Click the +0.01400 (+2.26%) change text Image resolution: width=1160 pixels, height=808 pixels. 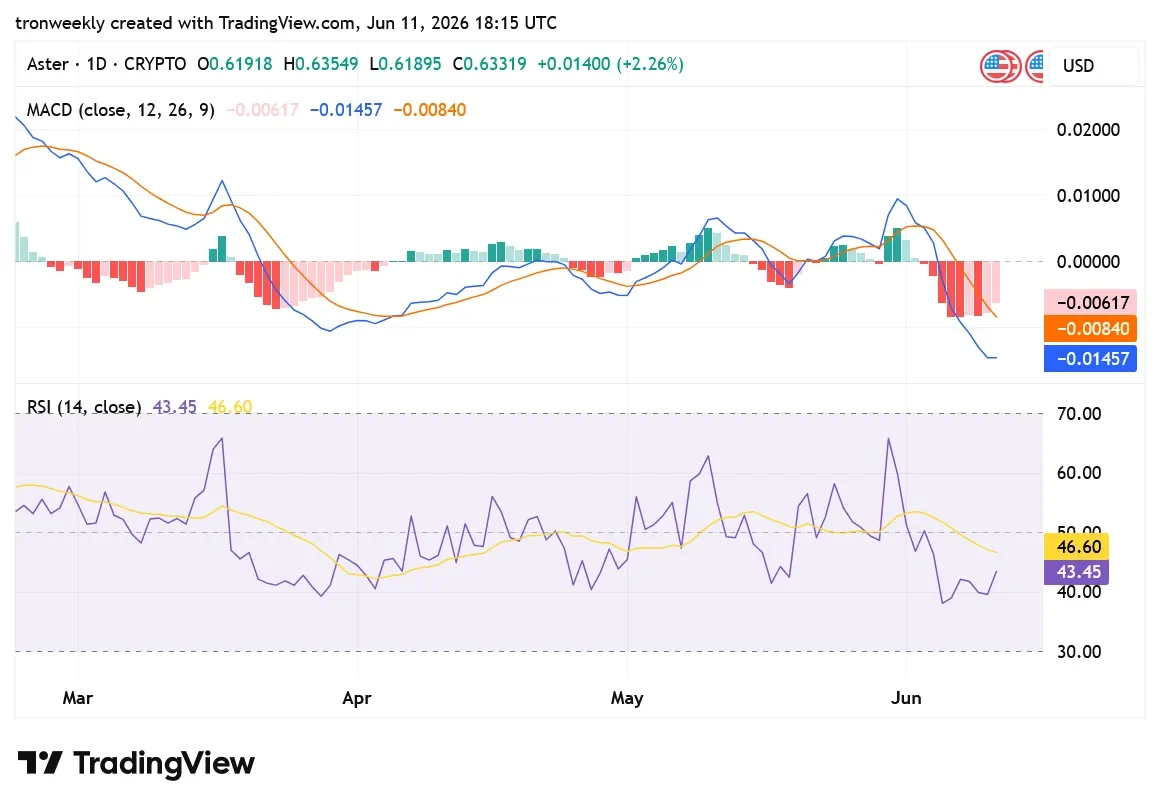click(610, 64)
